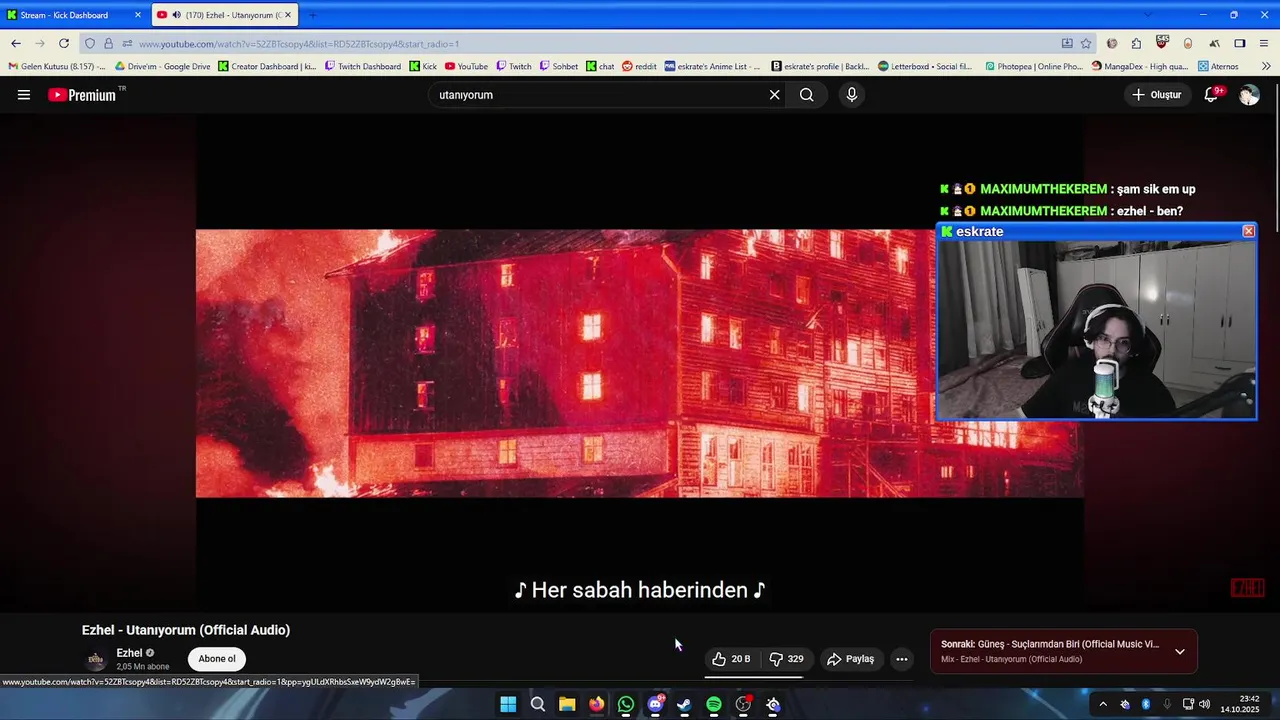1280x720 pixels.
Task: Open the eskrate's Anime List bookmark
Action: click(x=712, y=67)
